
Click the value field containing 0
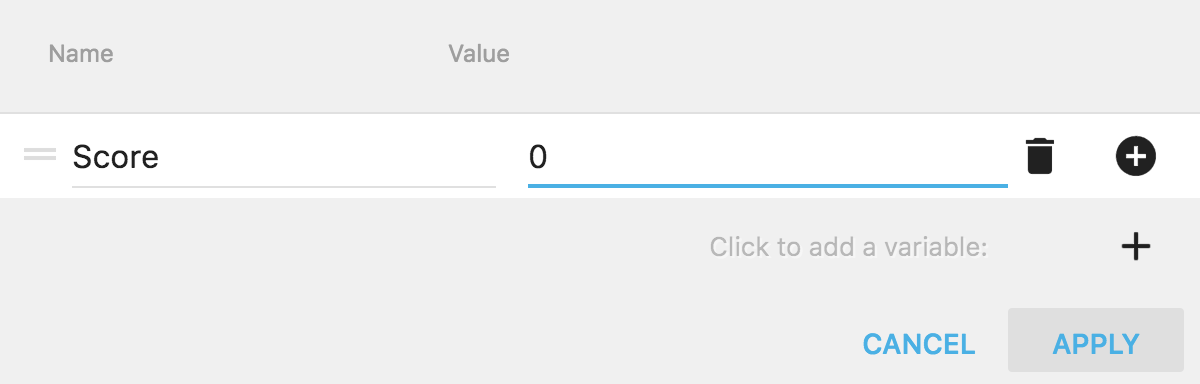click(768, 157)
